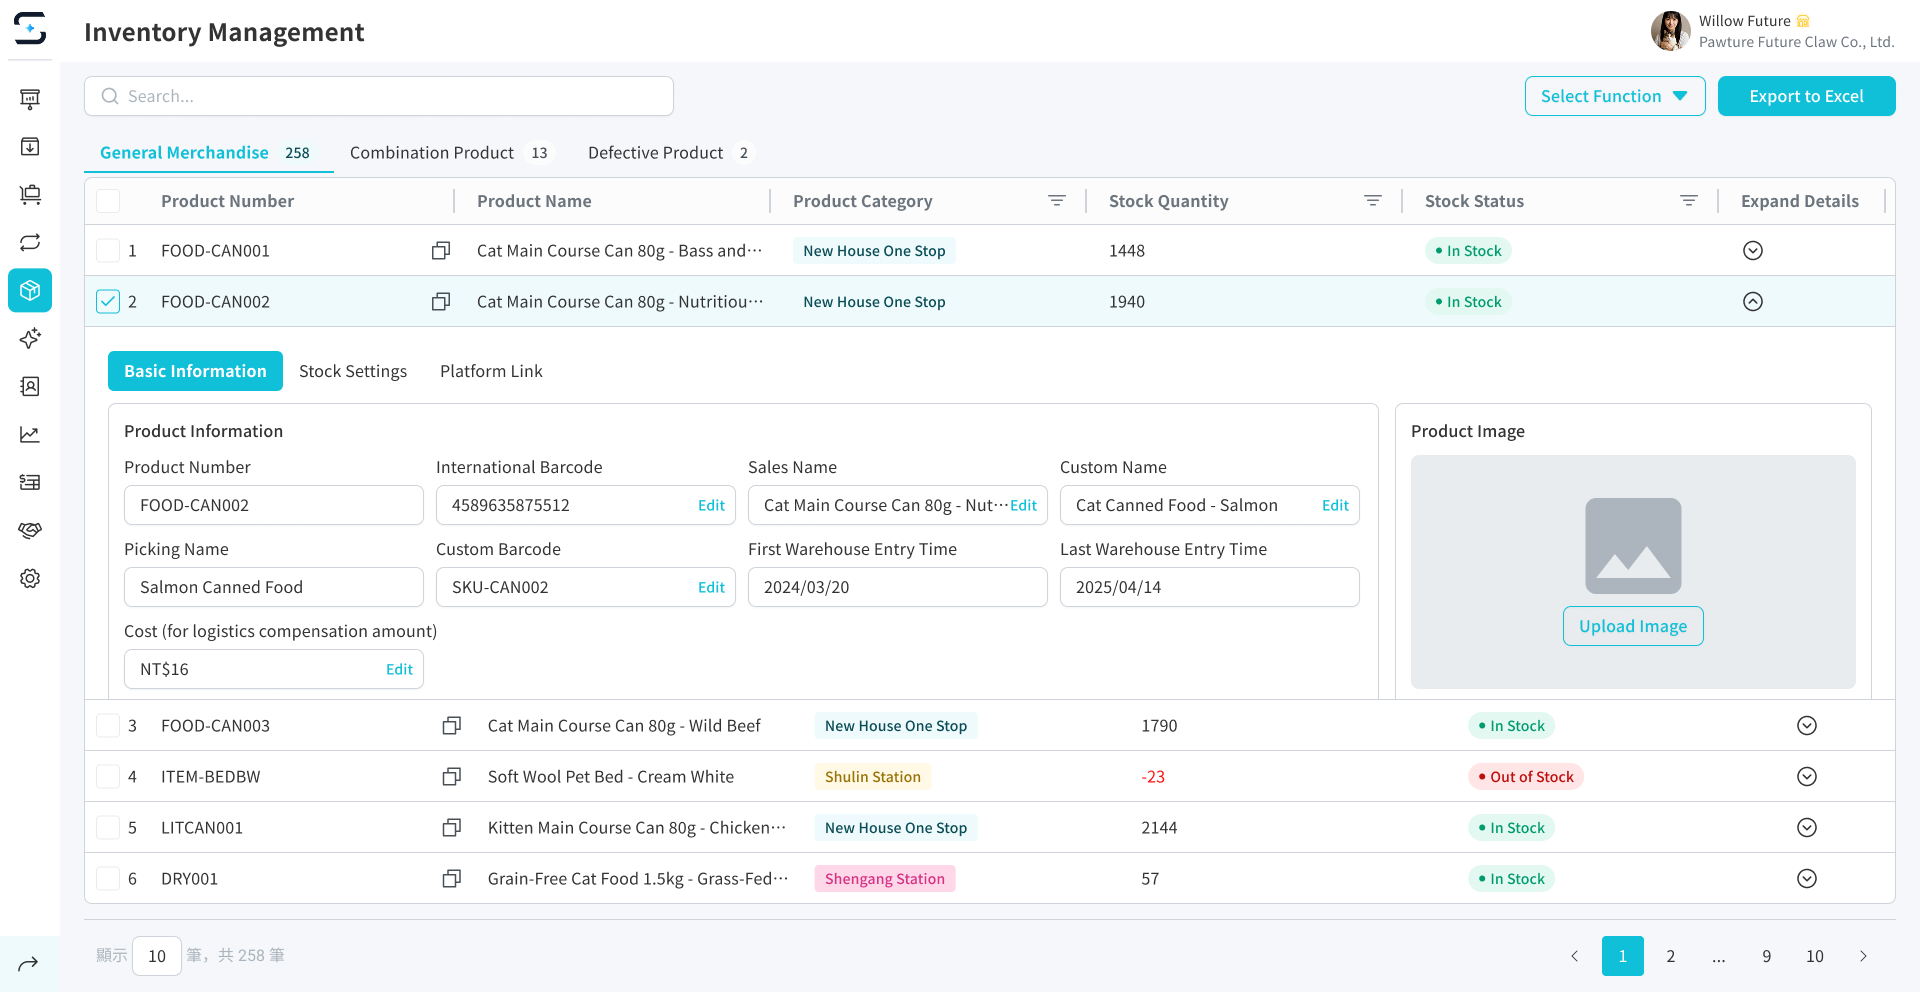Tick the checkbox for FOOD-CAN001 row
Image resolution: width=1920 pixels, height=992 pixels.
click(x=108, y=251)
